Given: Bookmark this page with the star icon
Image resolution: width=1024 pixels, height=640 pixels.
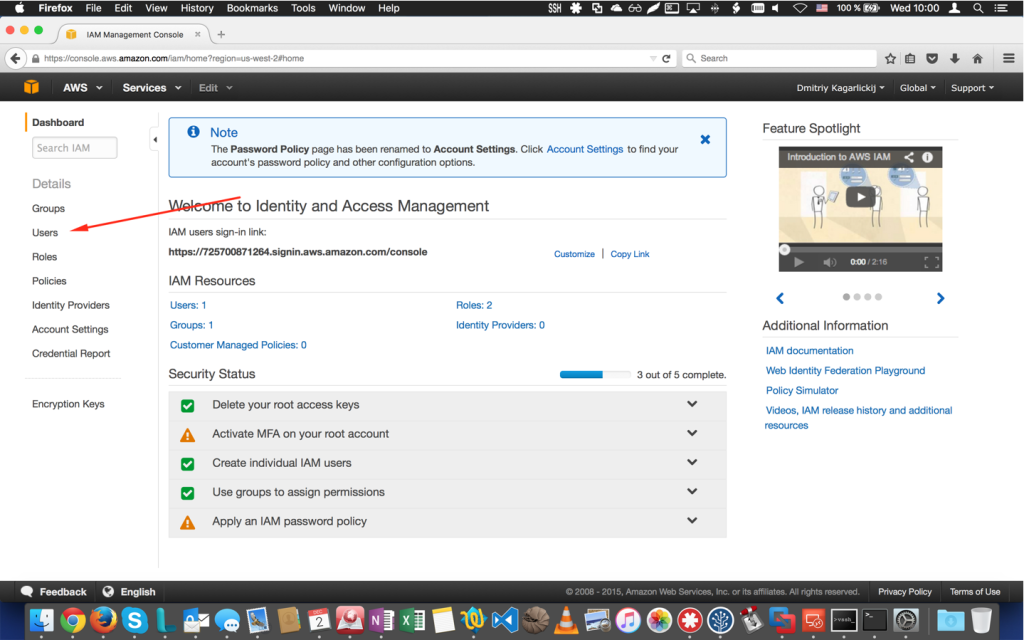Looking at the screenshot, I should point(890,58).
